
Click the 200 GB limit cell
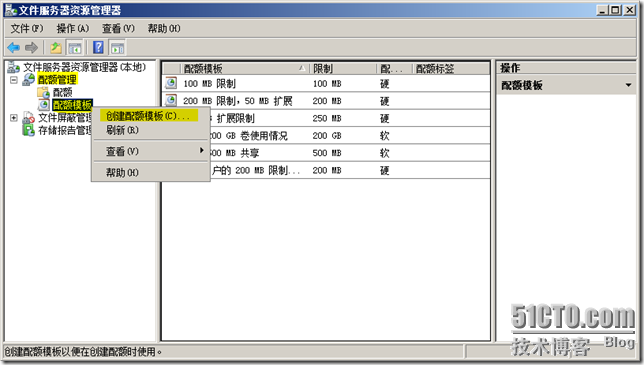click(327, 135)
